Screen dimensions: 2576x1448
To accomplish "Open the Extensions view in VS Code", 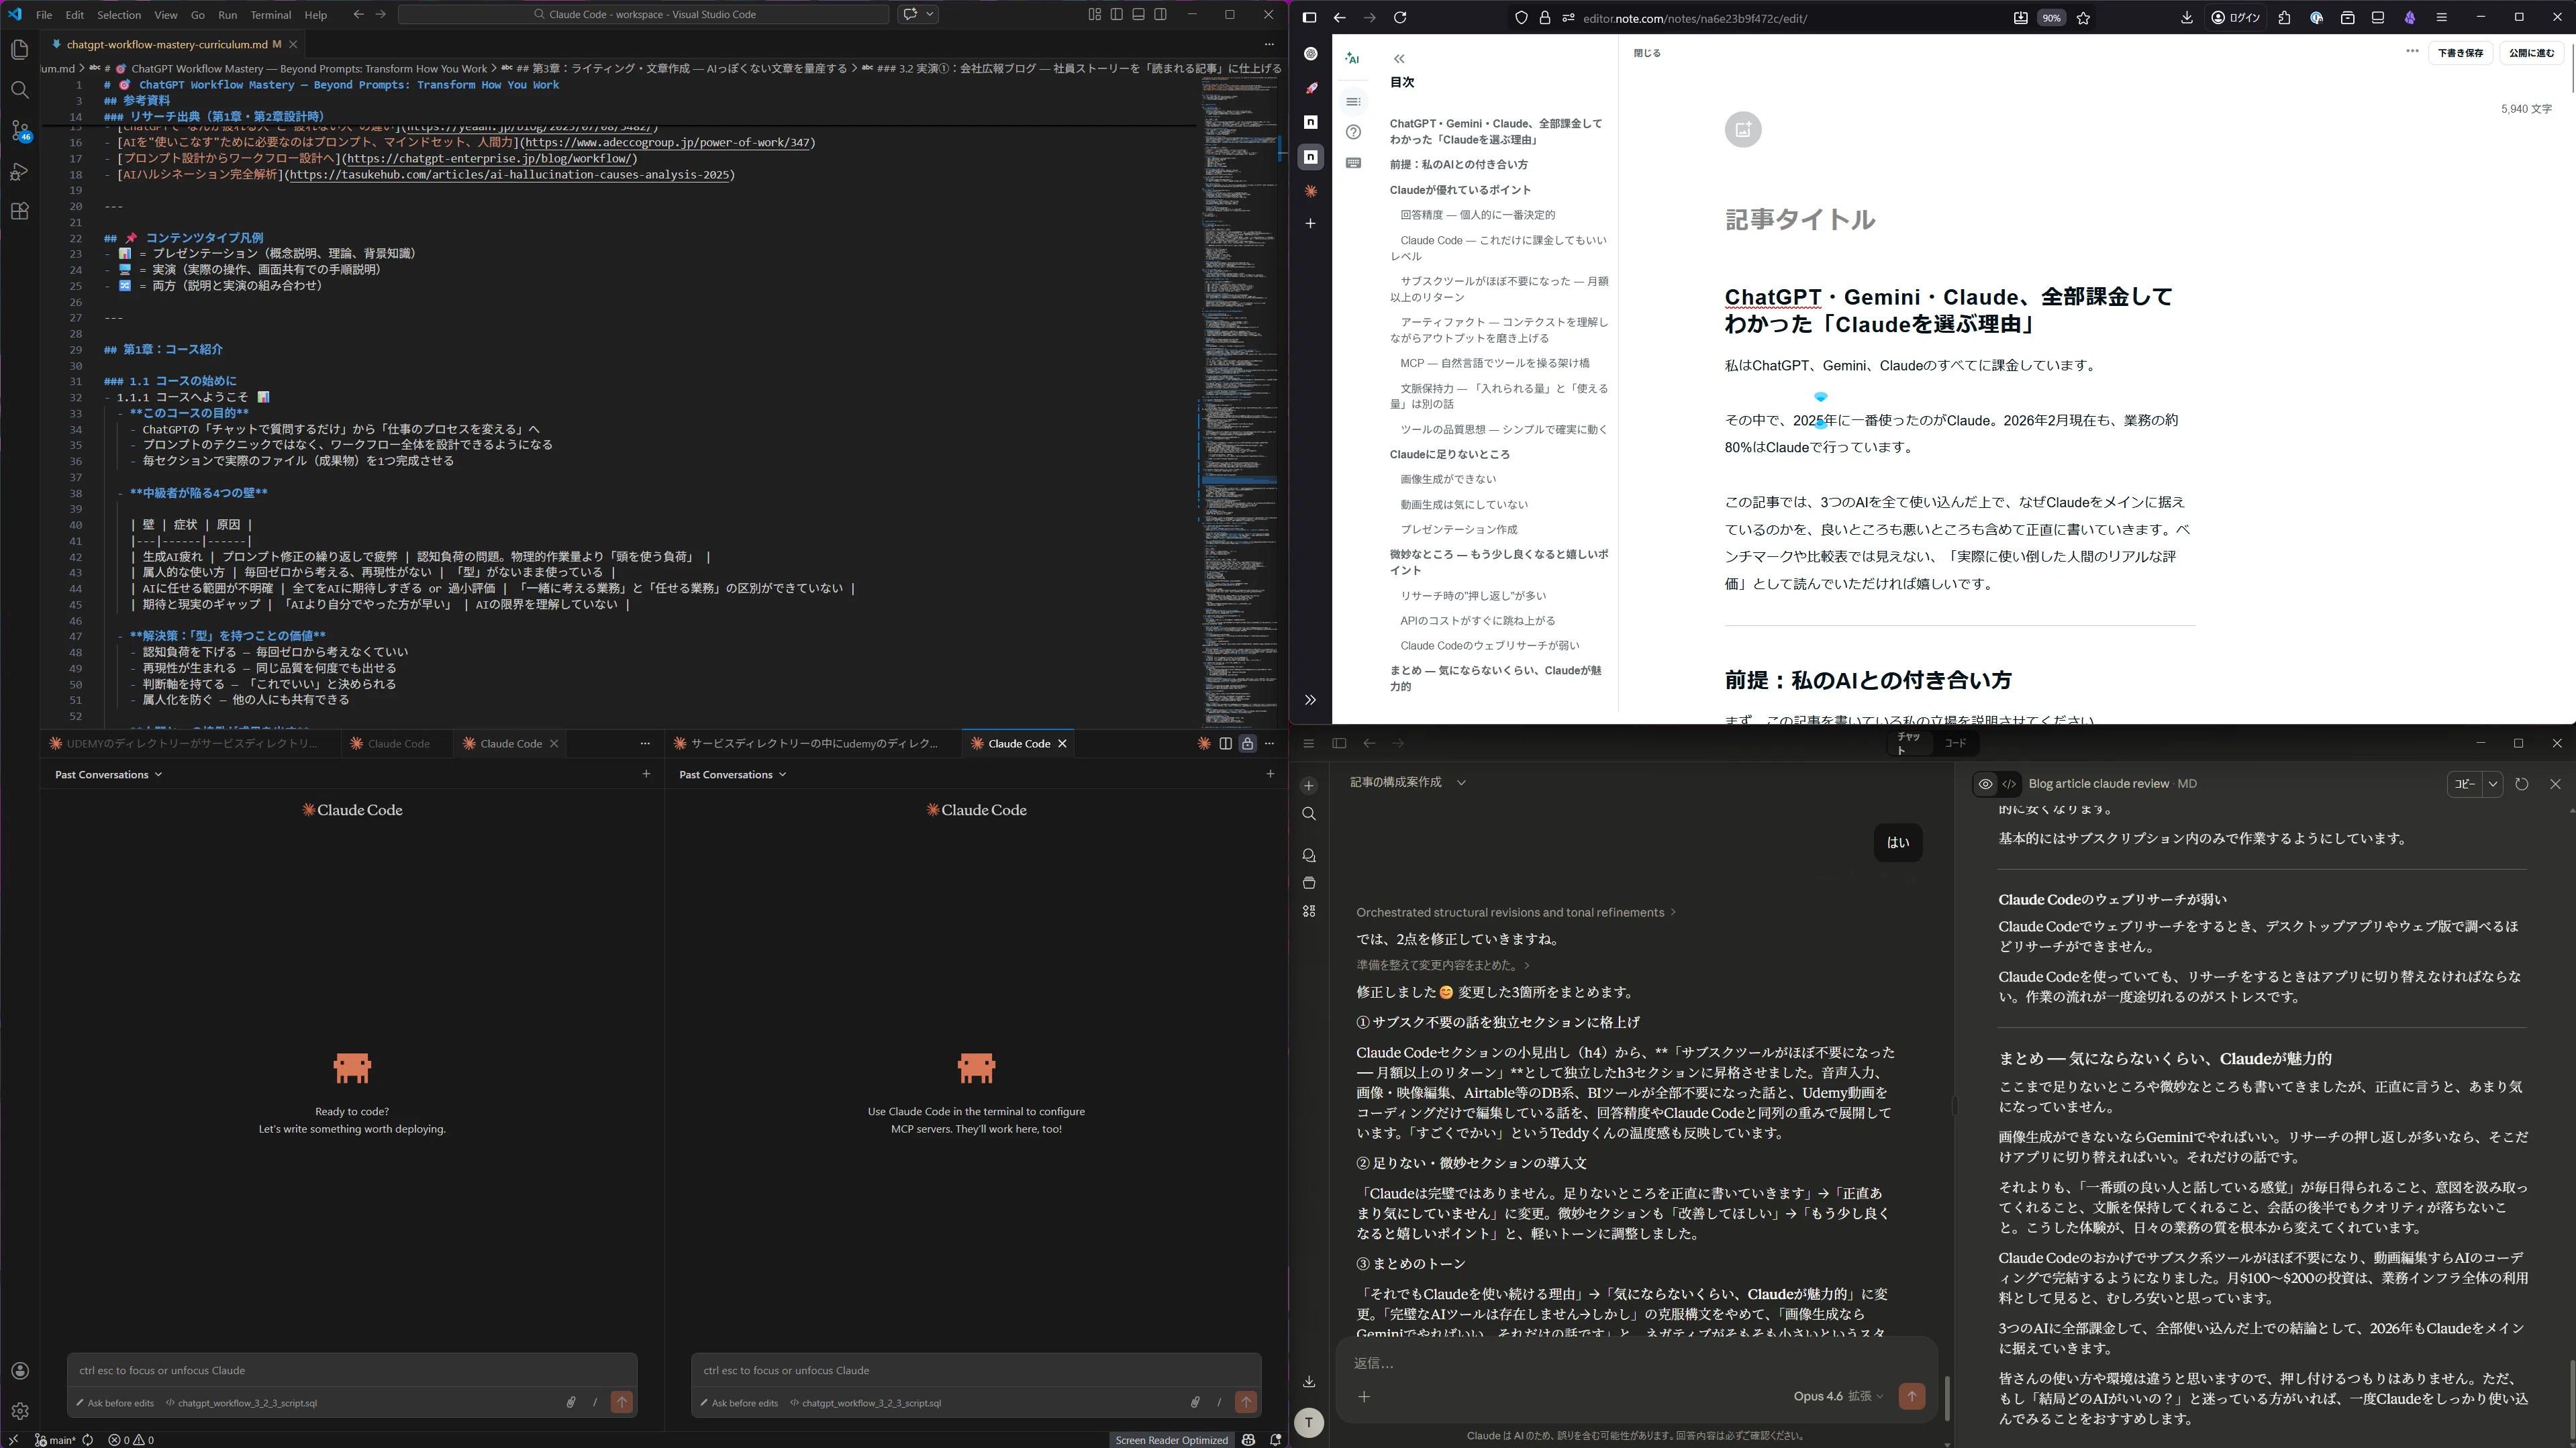I will click(x=19, y=211).
